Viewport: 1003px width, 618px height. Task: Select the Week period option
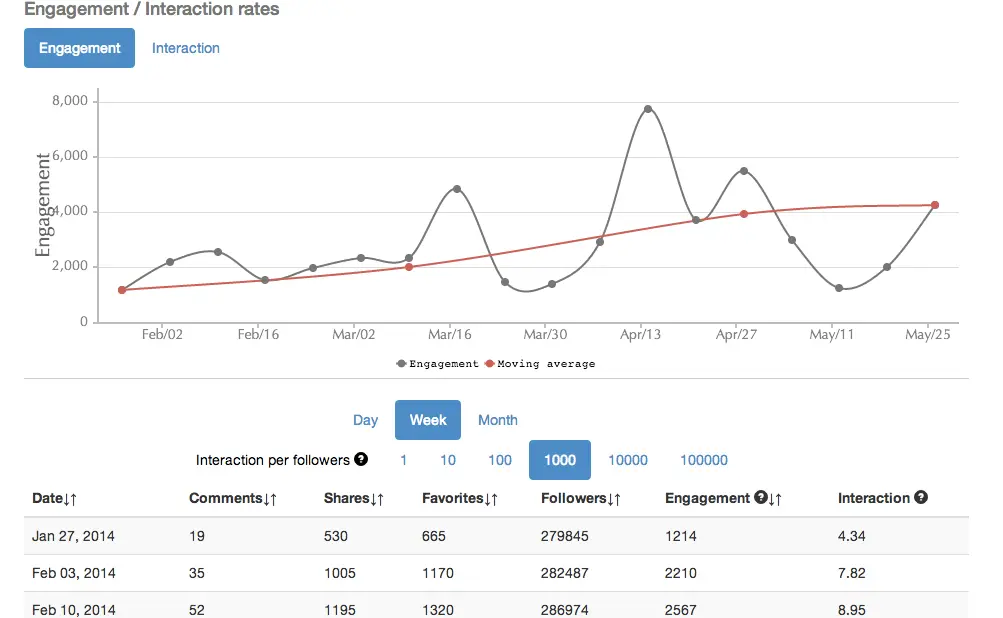click(428, 420)
